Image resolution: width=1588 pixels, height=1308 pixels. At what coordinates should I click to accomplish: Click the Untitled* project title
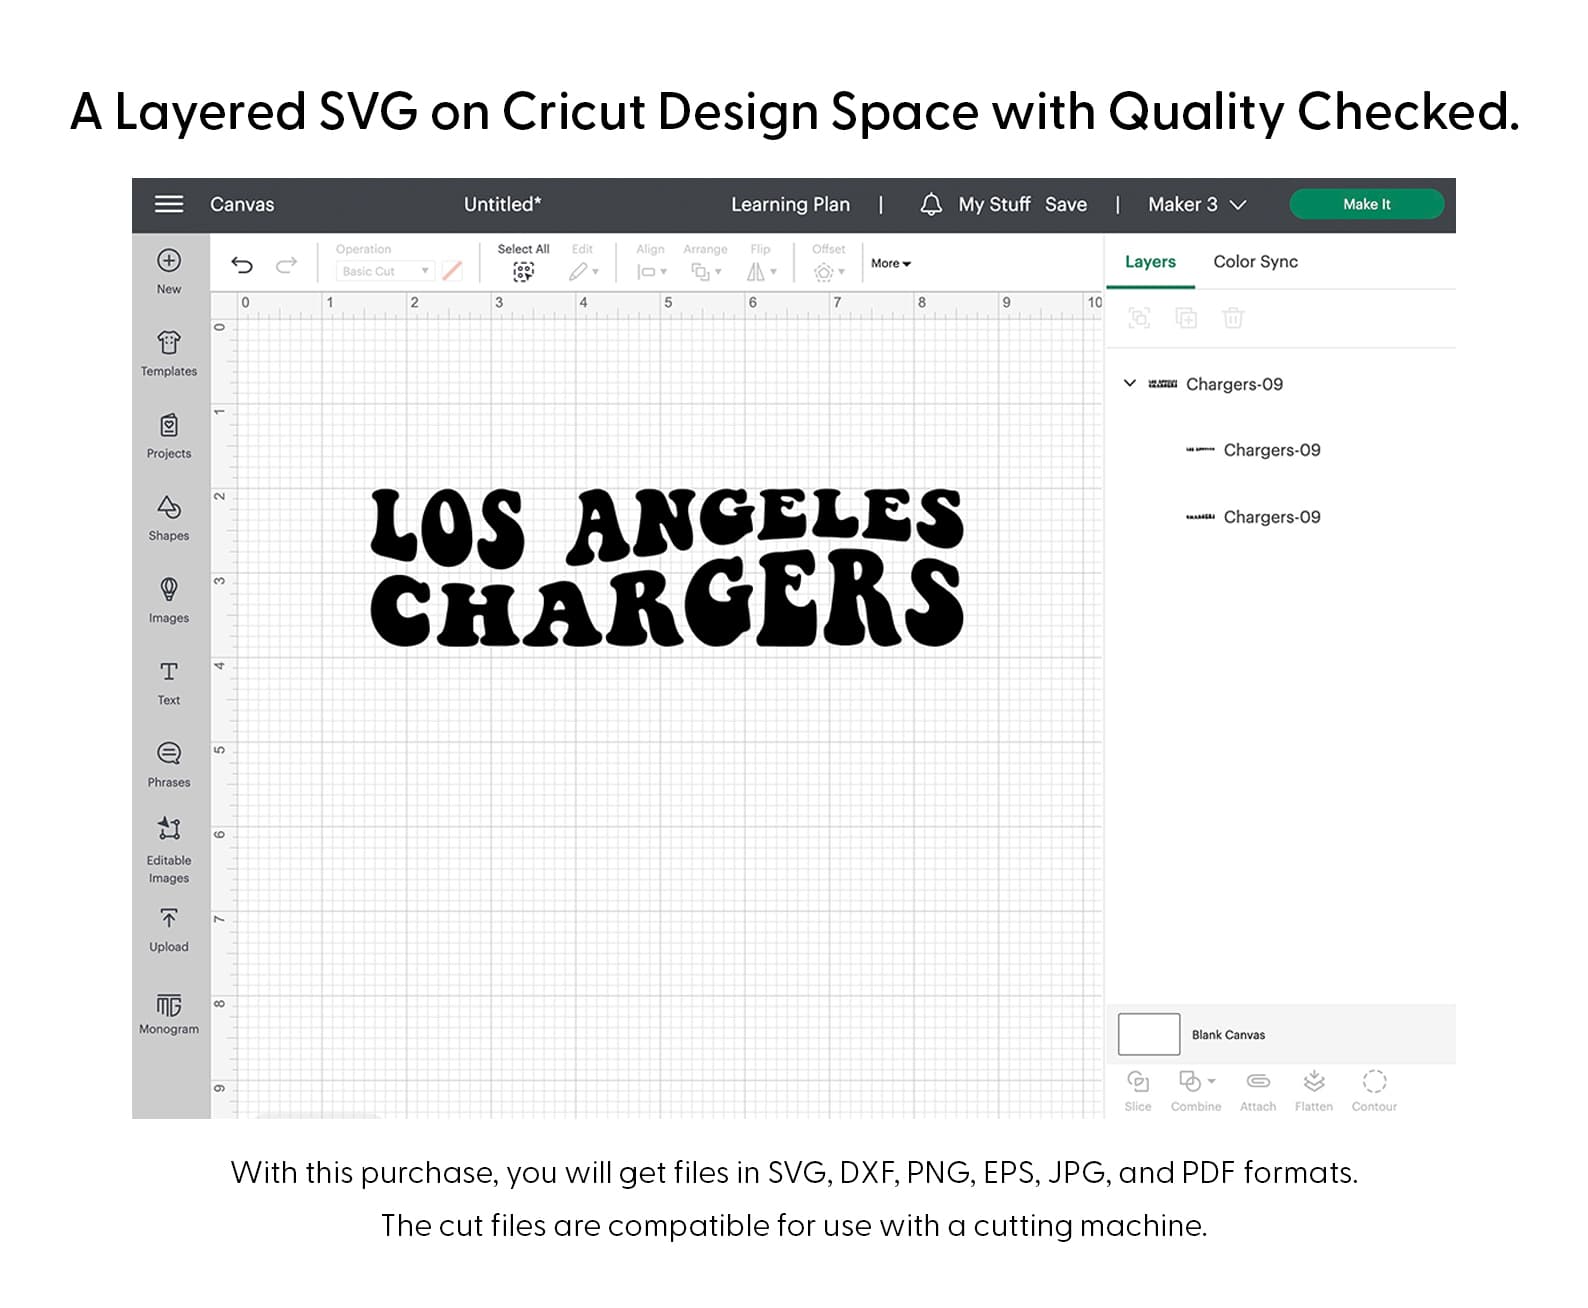pos(502,204)
